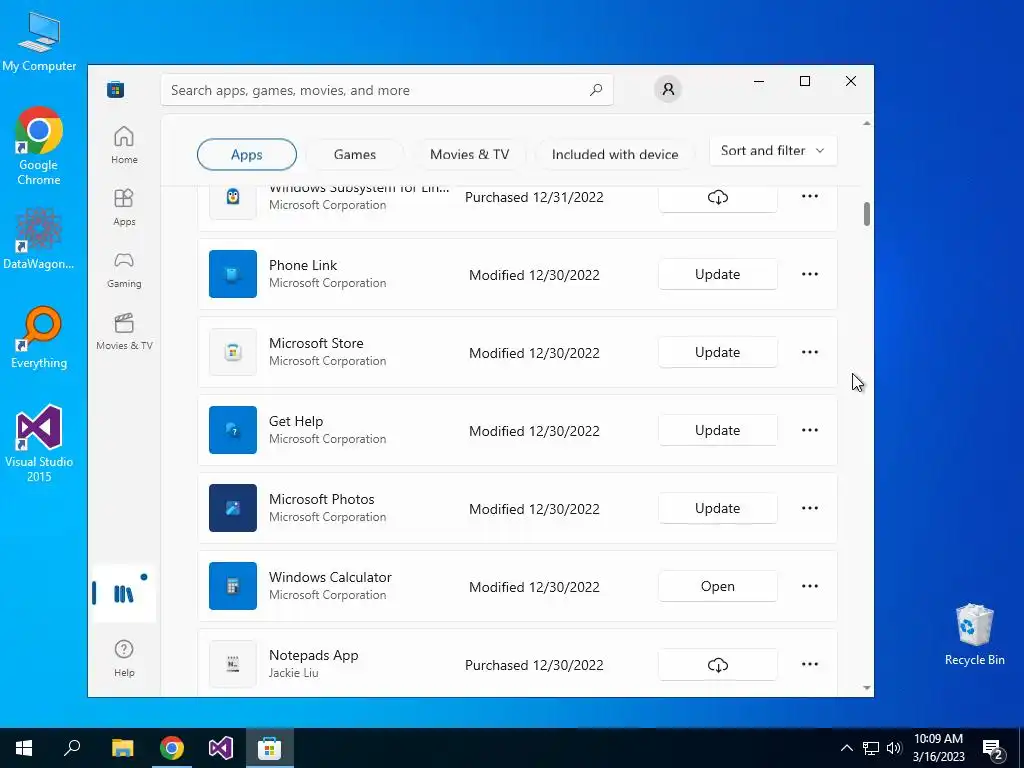This screenshot has height=768, width=1024.
Task: Update the Phone Link app
Action: coord(718,274)
